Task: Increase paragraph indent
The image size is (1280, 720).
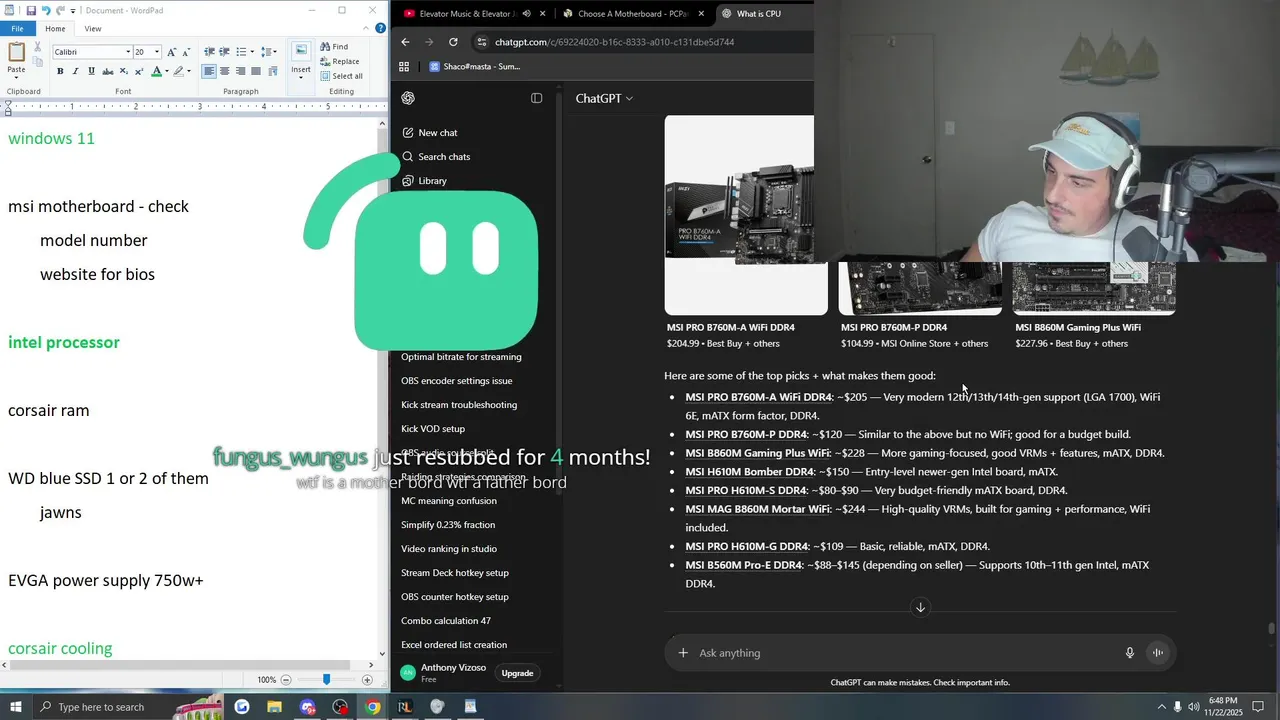Action: 225,52
